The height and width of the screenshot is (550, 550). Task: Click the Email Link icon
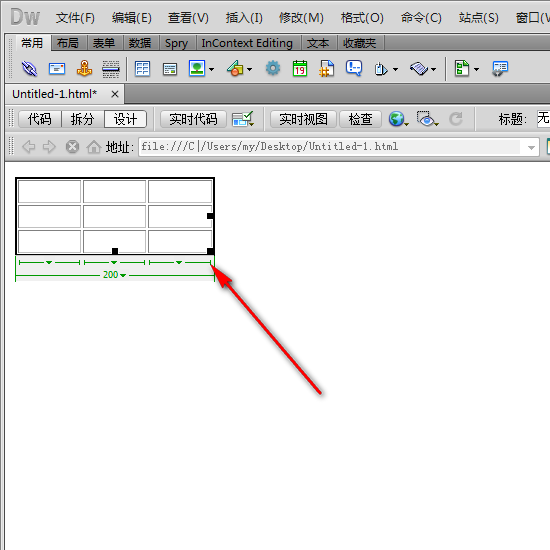57,69
